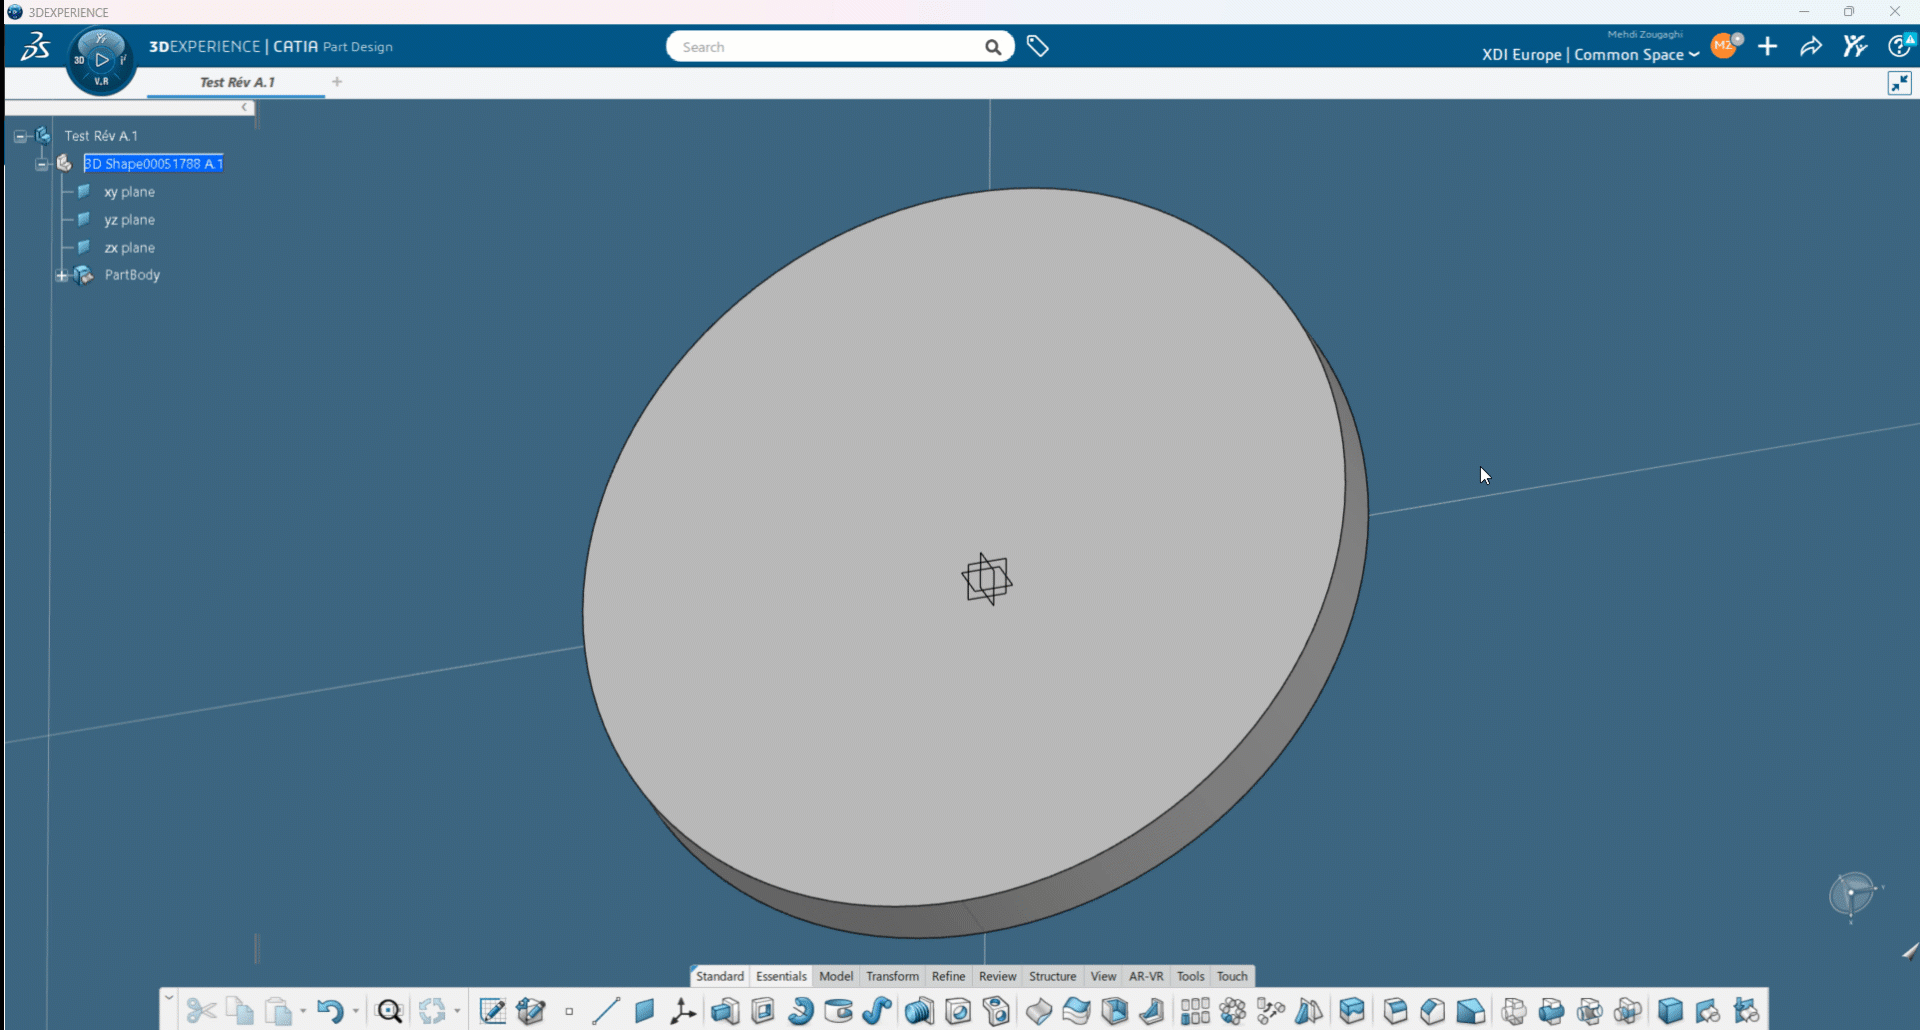Click the Pad extrusion tool icon

click(725, 1011)
